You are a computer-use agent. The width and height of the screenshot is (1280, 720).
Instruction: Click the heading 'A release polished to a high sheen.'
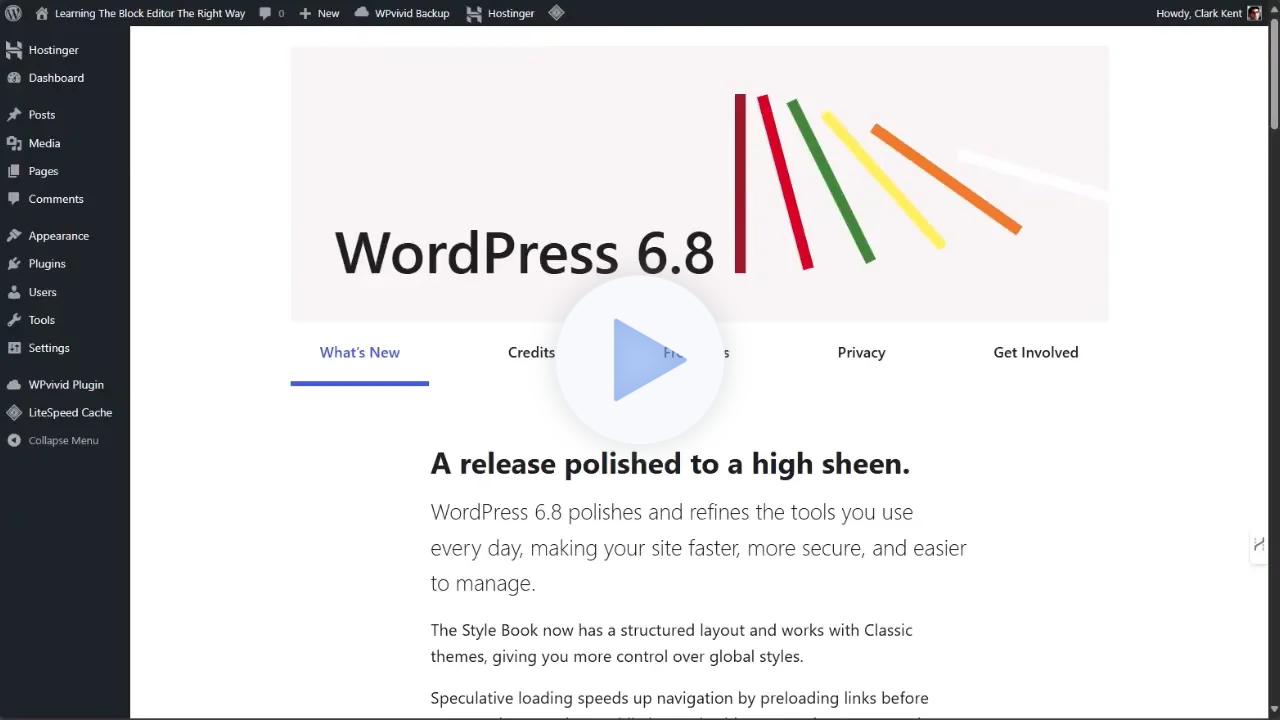(670, 464)
